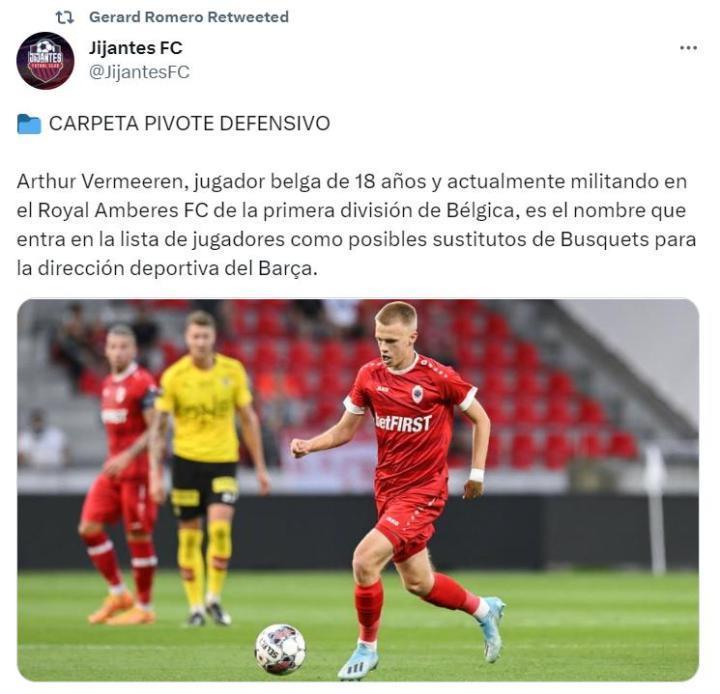Click the soccer ball in the photo
Image resolution: width=720 pixels, height=694 pixels.
tap(280, 649)
